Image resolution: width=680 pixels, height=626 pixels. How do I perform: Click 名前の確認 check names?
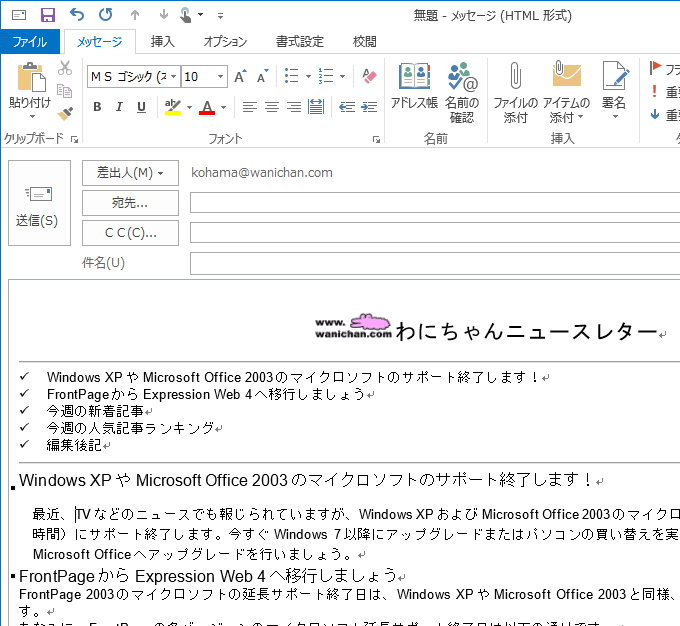[462, 93]
